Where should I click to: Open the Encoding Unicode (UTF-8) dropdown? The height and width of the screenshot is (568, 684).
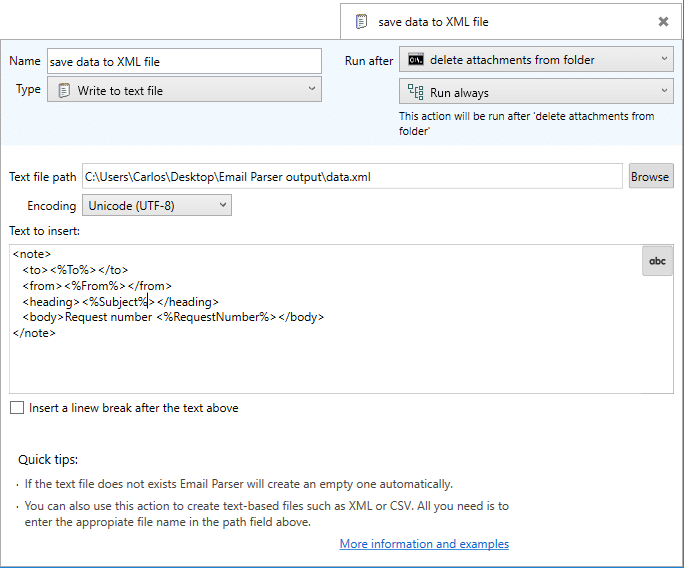pos(157,205)
